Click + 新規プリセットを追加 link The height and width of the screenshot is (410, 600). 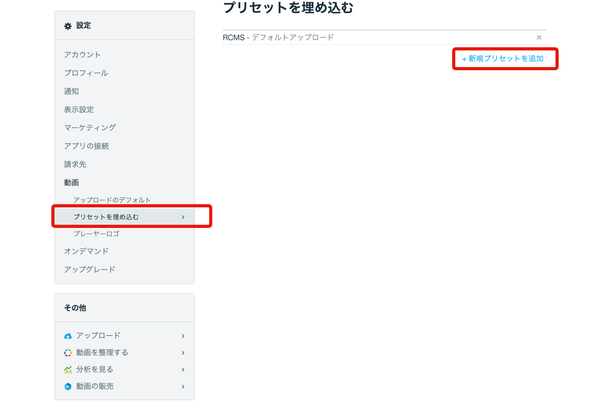point(503,59)
